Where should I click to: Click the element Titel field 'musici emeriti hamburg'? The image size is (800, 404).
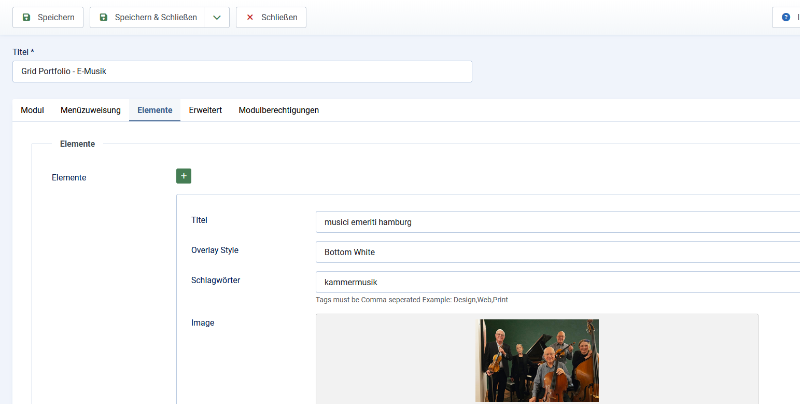[556, 222]
